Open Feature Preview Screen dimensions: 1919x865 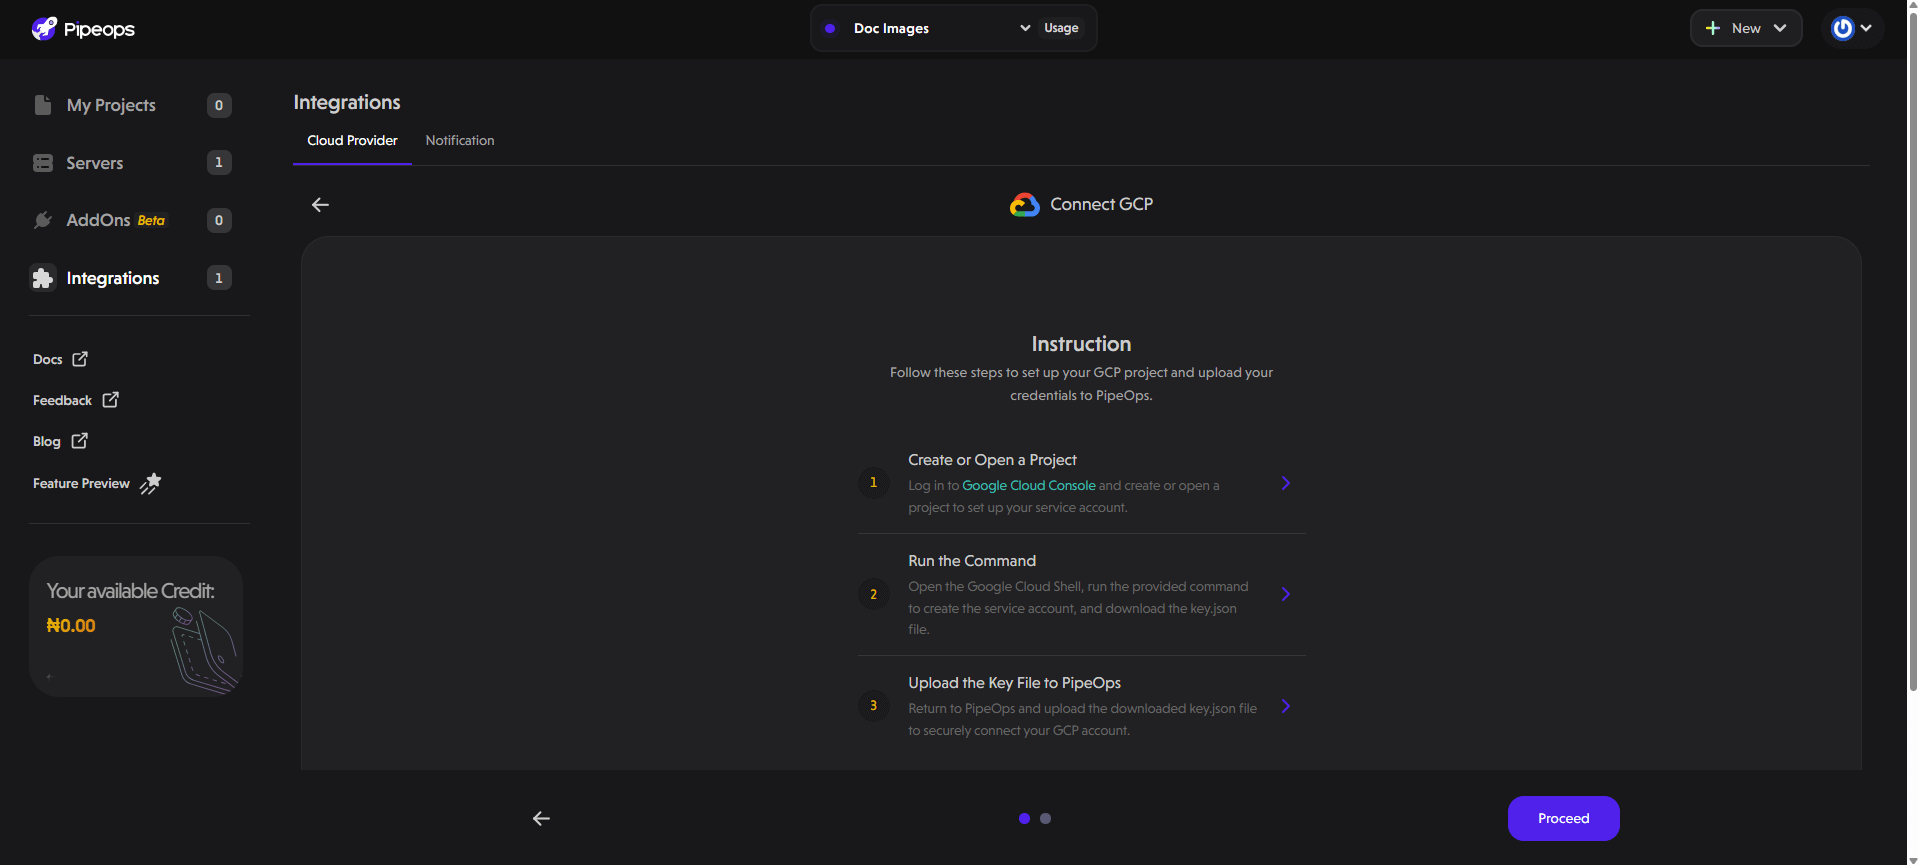[x=81, y=483]
